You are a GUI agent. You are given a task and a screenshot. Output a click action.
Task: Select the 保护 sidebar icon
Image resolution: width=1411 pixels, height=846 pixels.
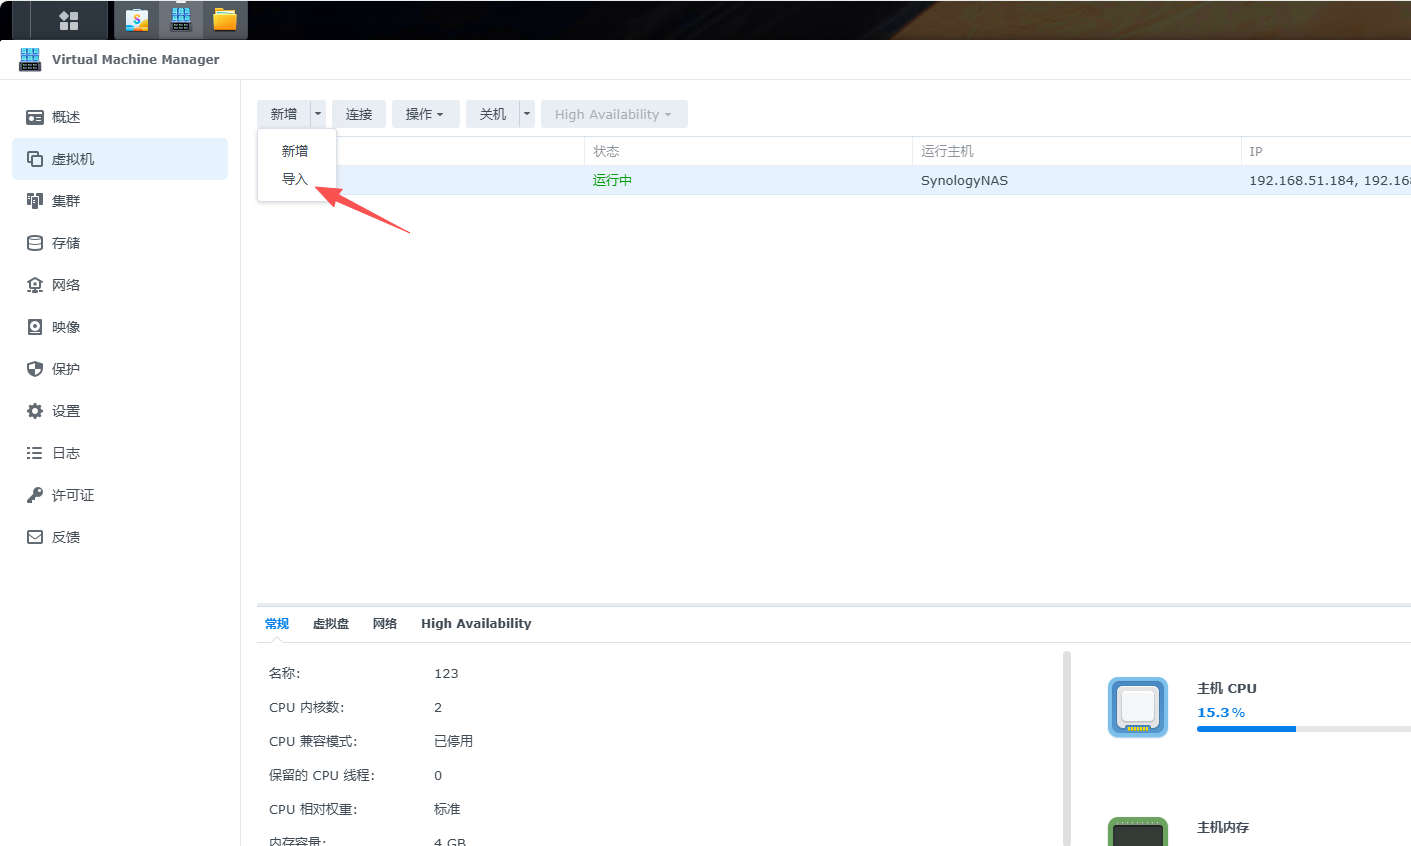[x=65, y=368]
